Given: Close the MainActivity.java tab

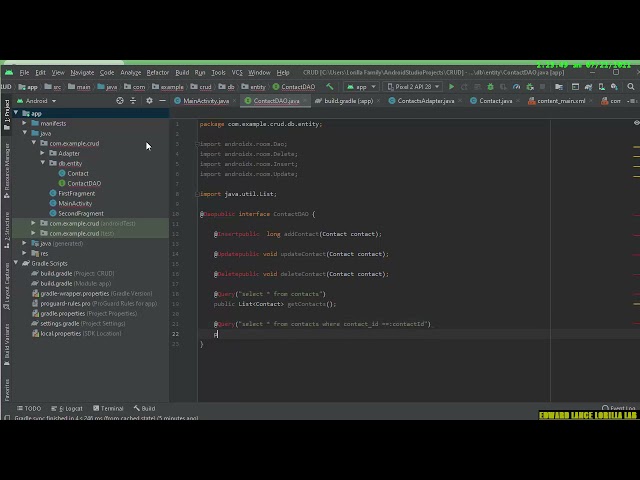Looking at the screenshot, I should [235, 101].
